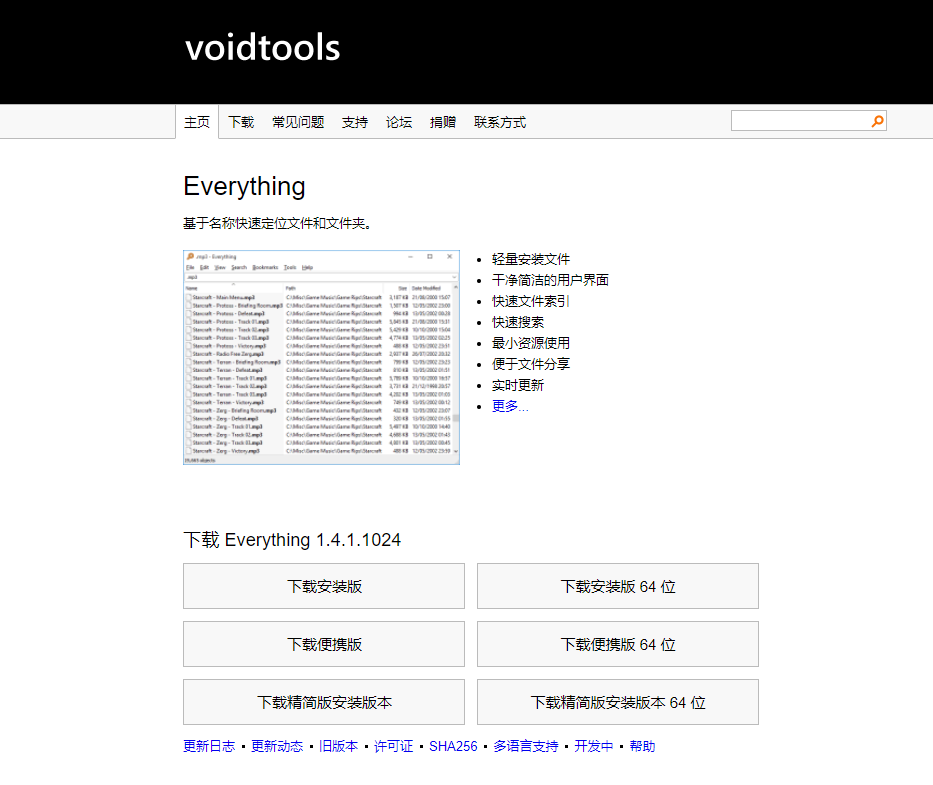Click the 基于名称快速定位文件和文件夹 tagline
This screenshot has width=933, height=785.
click(x=277, y=223)
